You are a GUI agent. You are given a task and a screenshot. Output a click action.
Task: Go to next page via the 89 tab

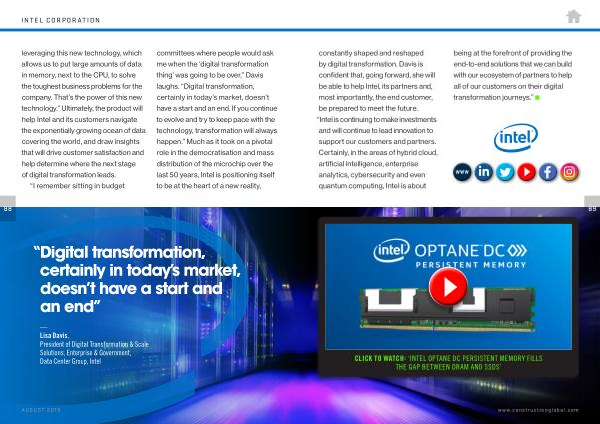coord(592,209)
